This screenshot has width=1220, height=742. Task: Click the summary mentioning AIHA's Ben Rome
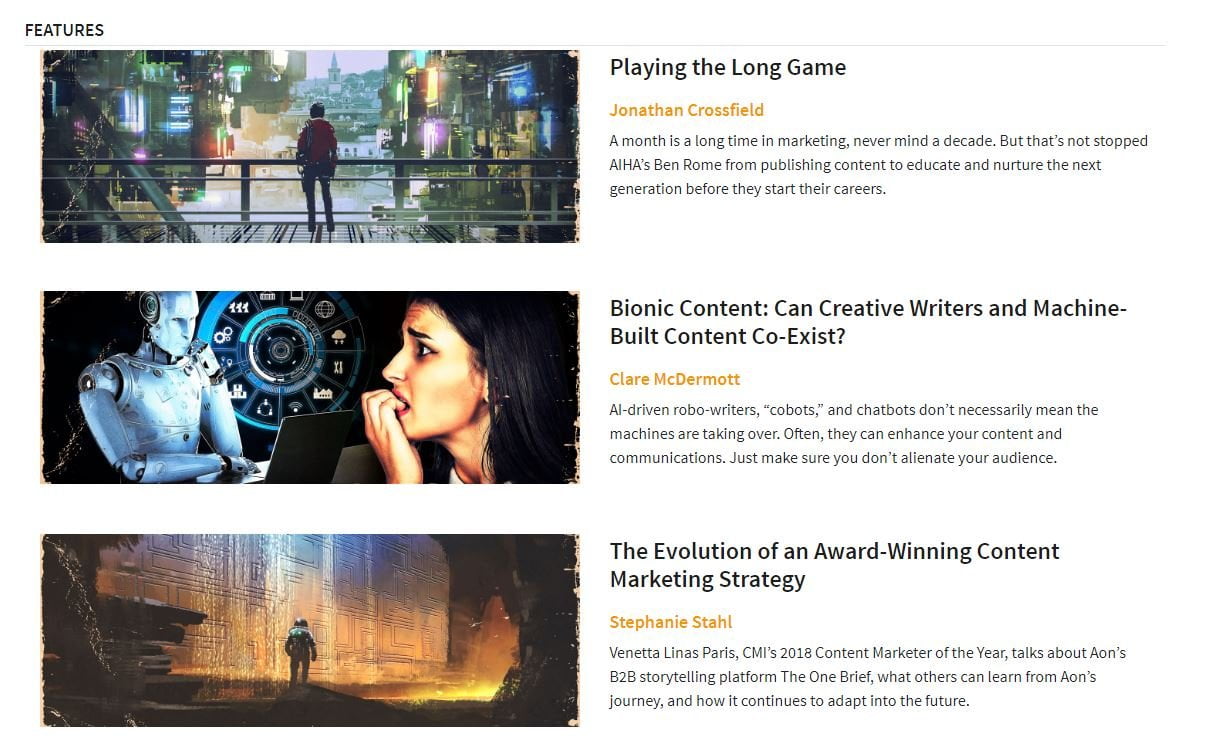(x=879, y=165)
